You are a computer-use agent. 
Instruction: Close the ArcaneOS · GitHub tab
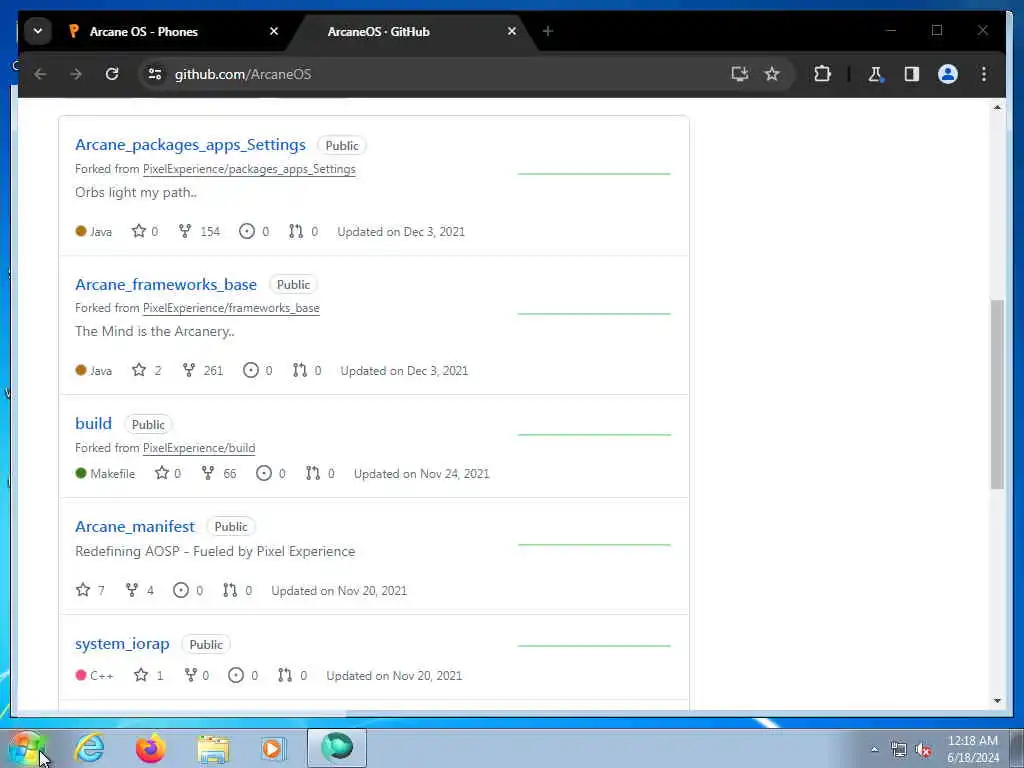pos(512,31)
